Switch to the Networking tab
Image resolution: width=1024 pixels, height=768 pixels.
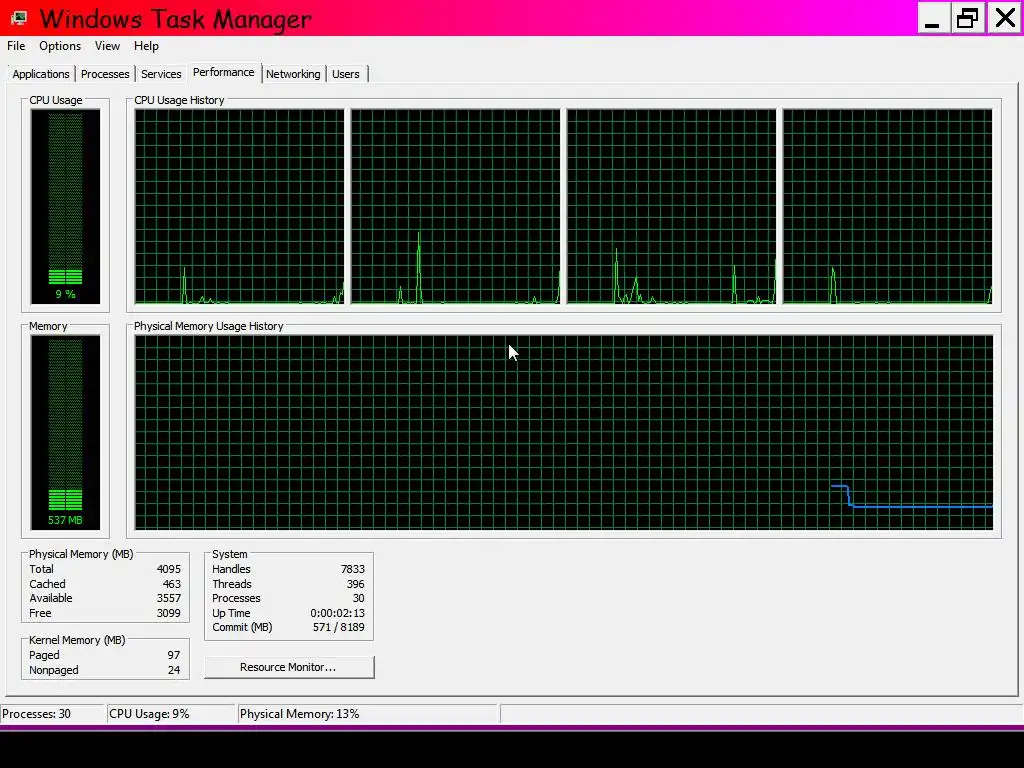(x=293, y=74)
